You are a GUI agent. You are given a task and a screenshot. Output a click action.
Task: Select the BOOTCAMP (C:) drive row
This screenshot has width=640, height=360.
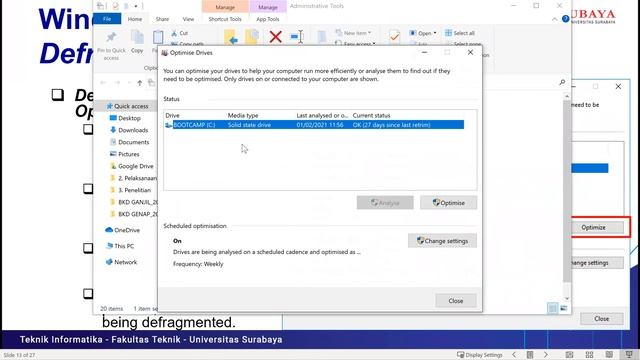(314, 125)
